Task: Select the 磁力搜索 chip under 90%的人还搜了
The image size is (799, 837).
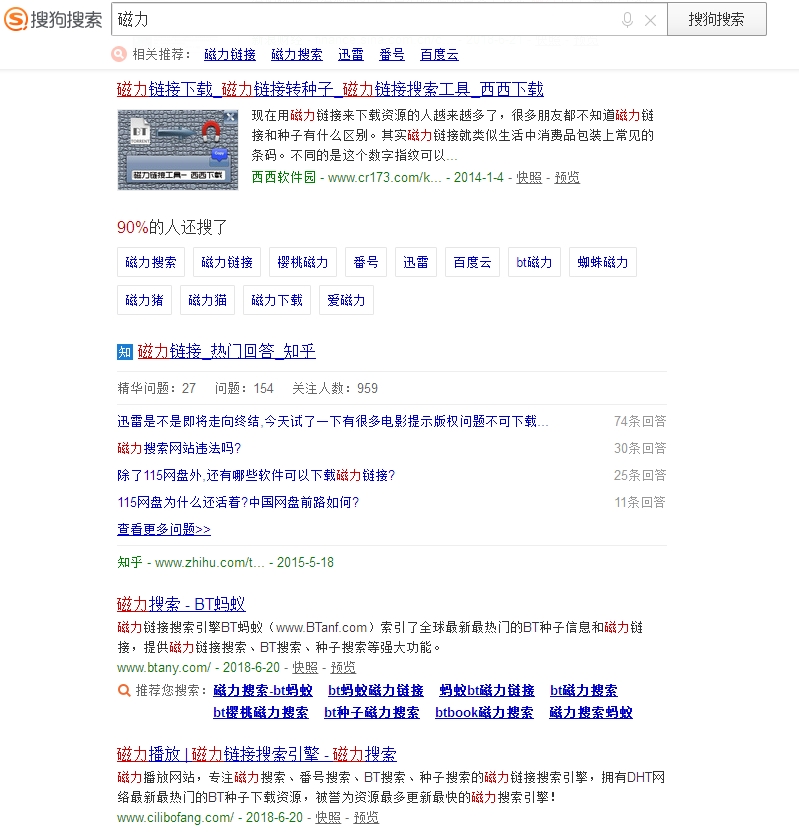Action: (151, 262)
